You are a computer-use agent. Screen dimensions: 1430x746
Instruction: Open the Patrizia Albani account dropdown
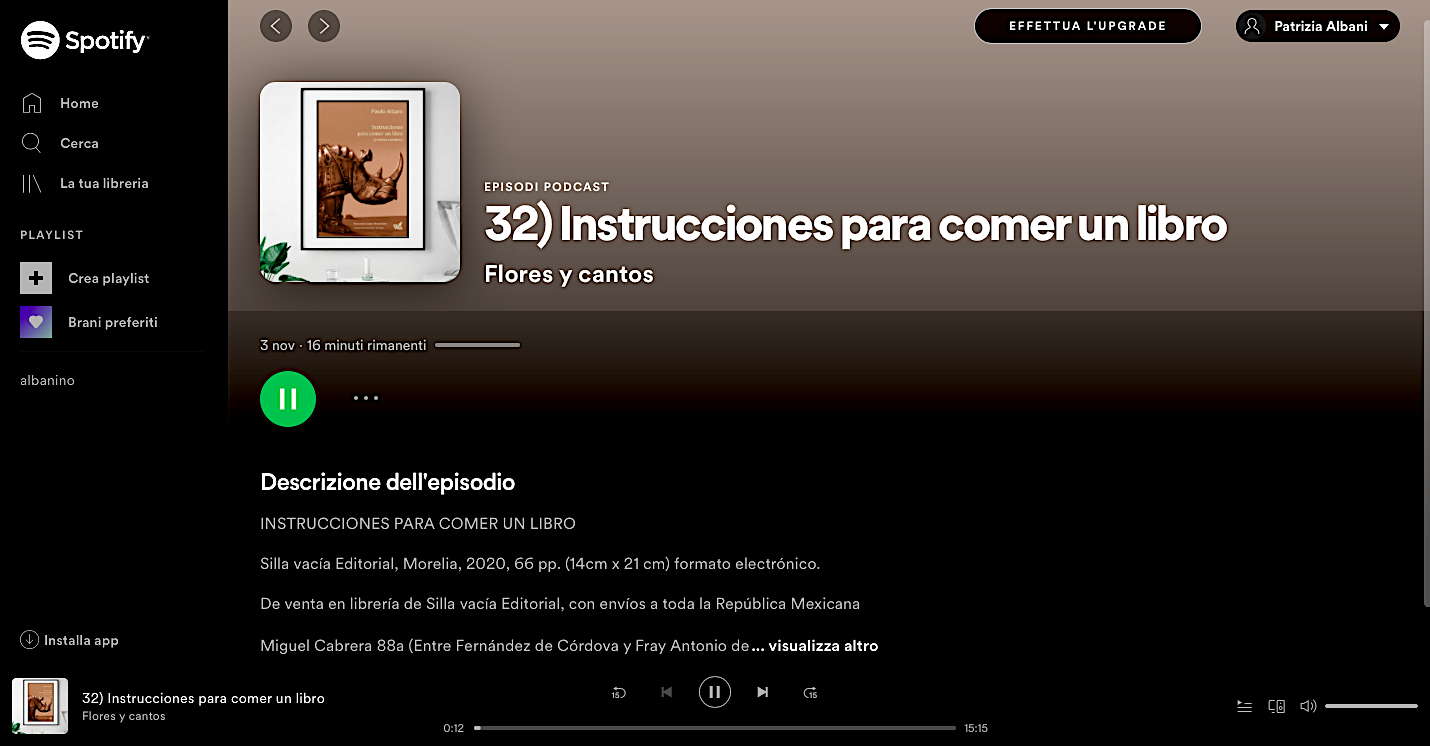(1317, 26)
